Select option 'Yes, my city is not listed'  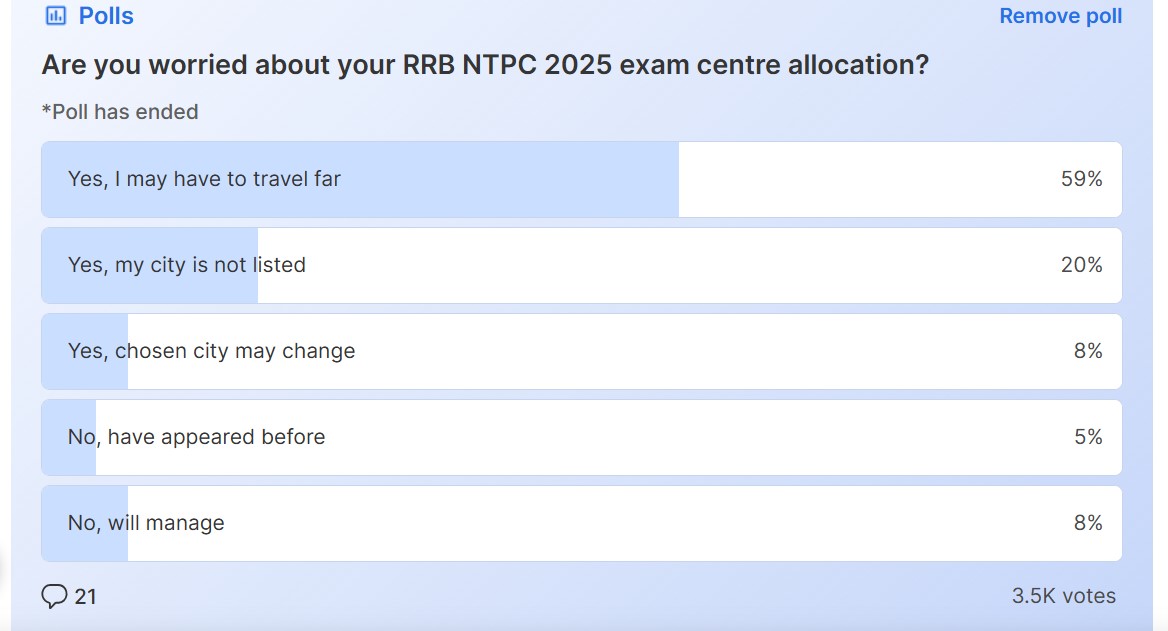click(186, 265)
